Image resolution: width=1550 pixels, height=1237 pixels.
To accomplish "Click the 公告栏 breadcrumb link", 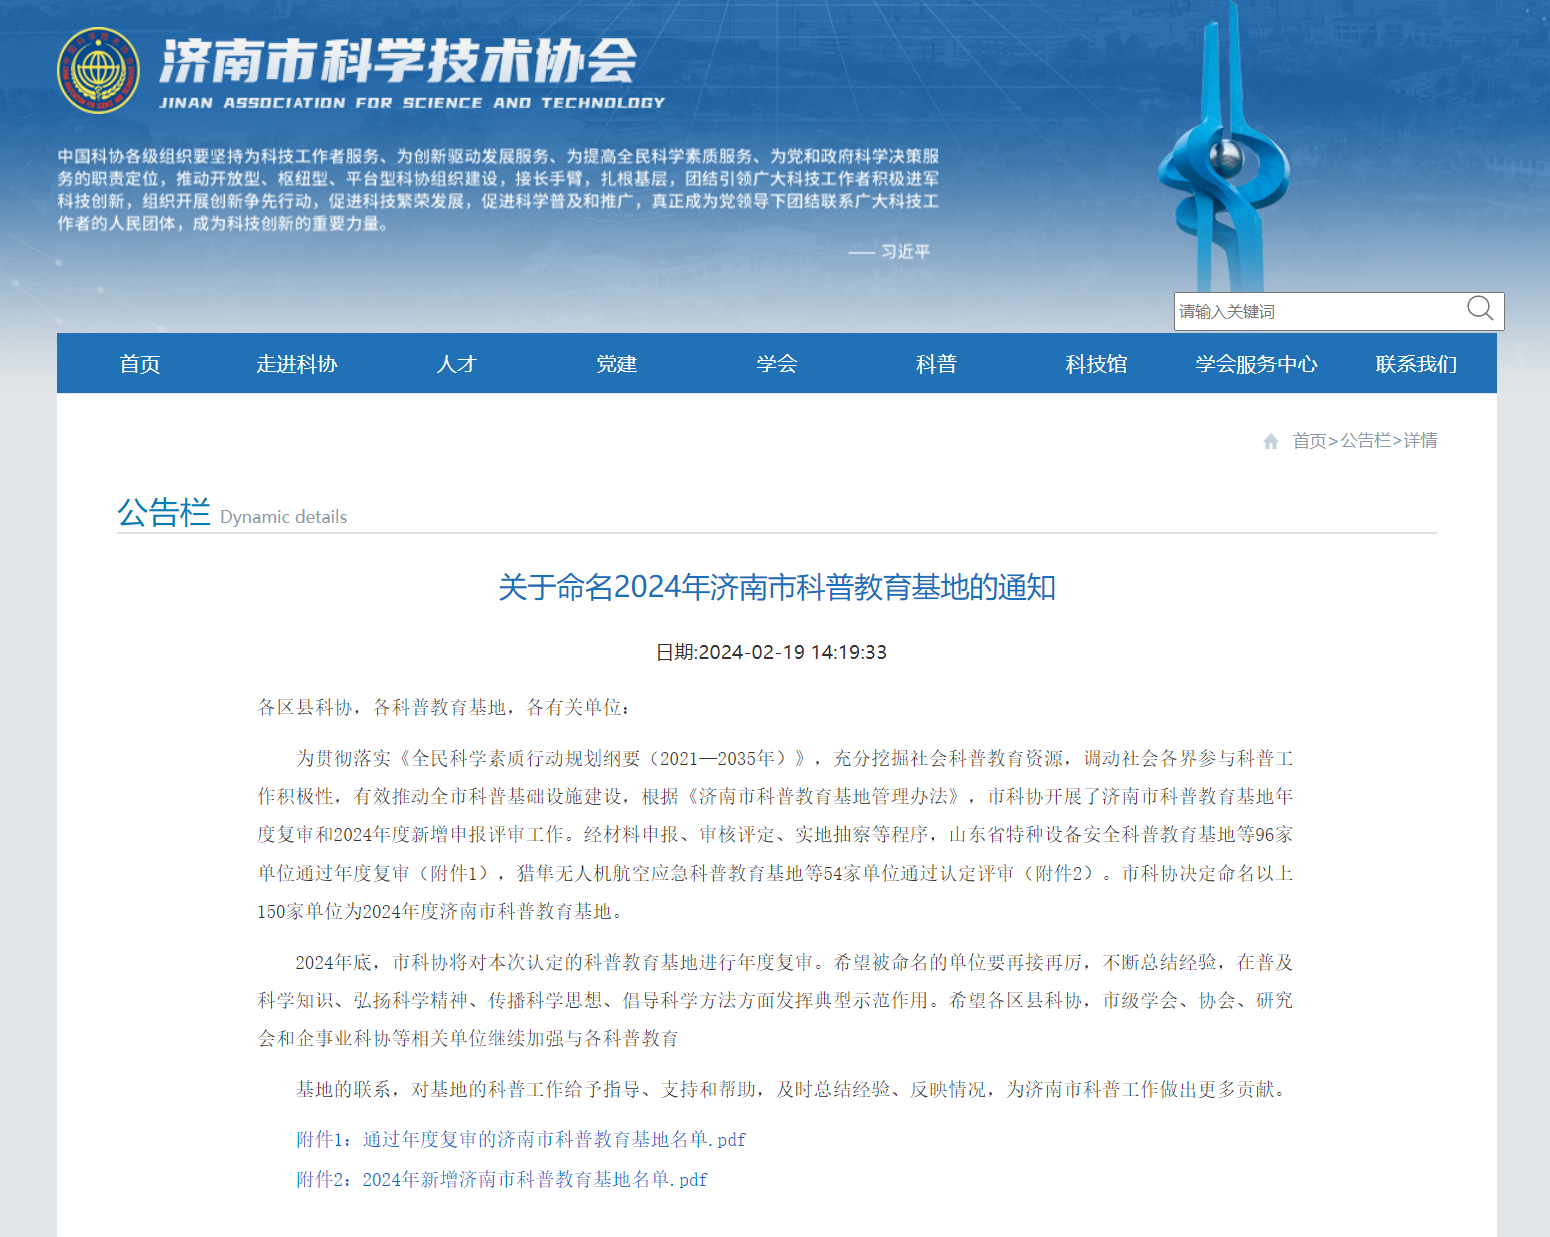I will tap(1365, 440).
